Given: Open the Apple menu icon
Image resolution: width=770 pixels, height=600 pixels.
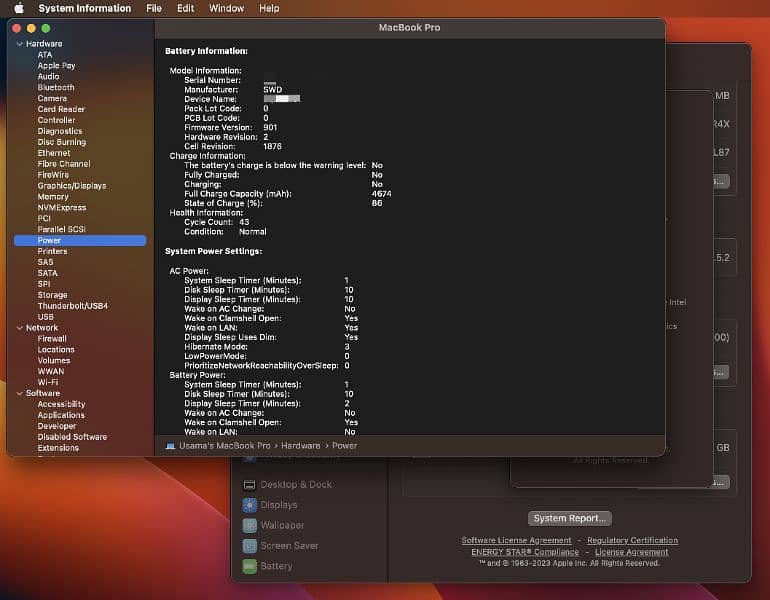Looking at the screenshot, I should (19, 8).
